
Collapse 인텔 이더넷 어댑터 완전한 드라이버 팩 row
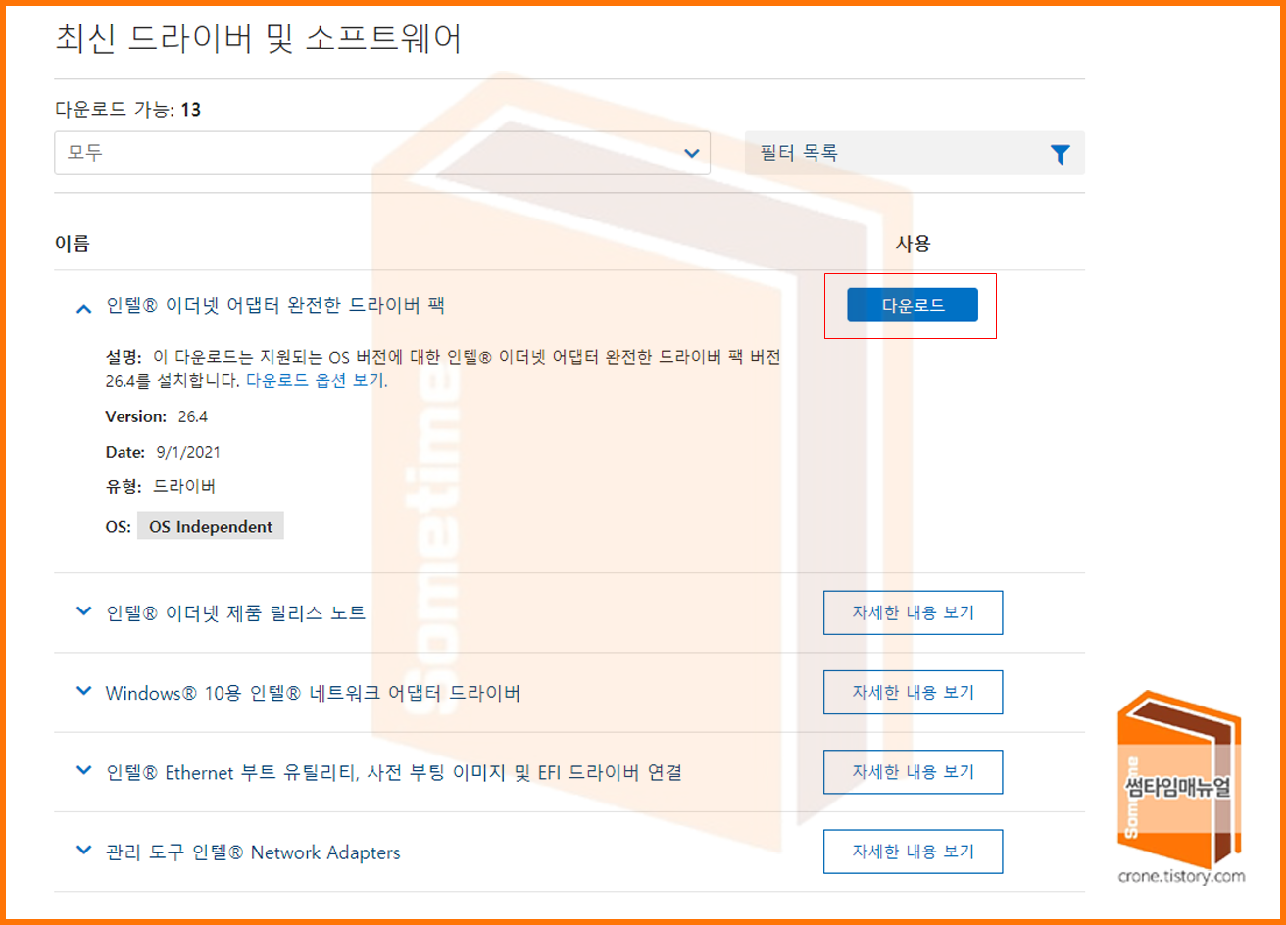click(83, 309)
